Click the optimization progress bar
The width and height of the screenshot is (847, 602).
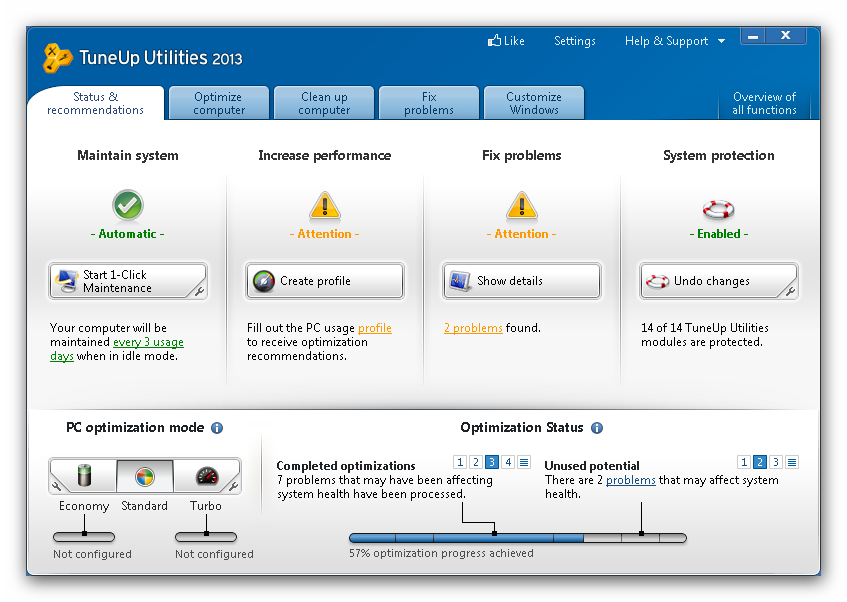coord(517,538)
